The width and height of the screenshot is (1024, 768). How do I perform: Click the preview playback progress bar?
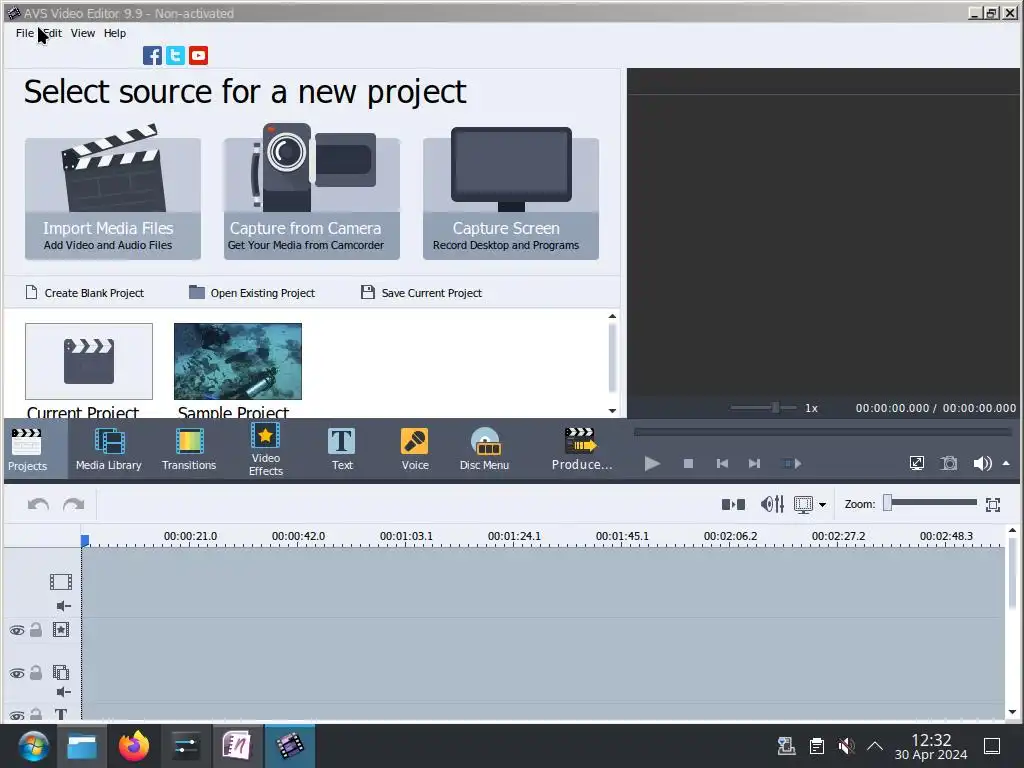[823, 432]
